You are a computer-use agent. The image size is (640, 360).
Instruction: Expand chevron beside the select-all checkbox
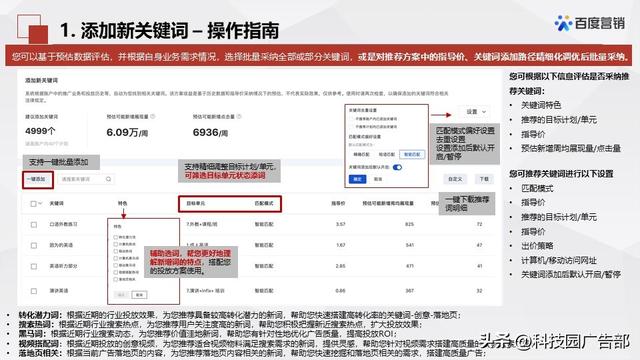pyautogui.click(x=40, y=203)
